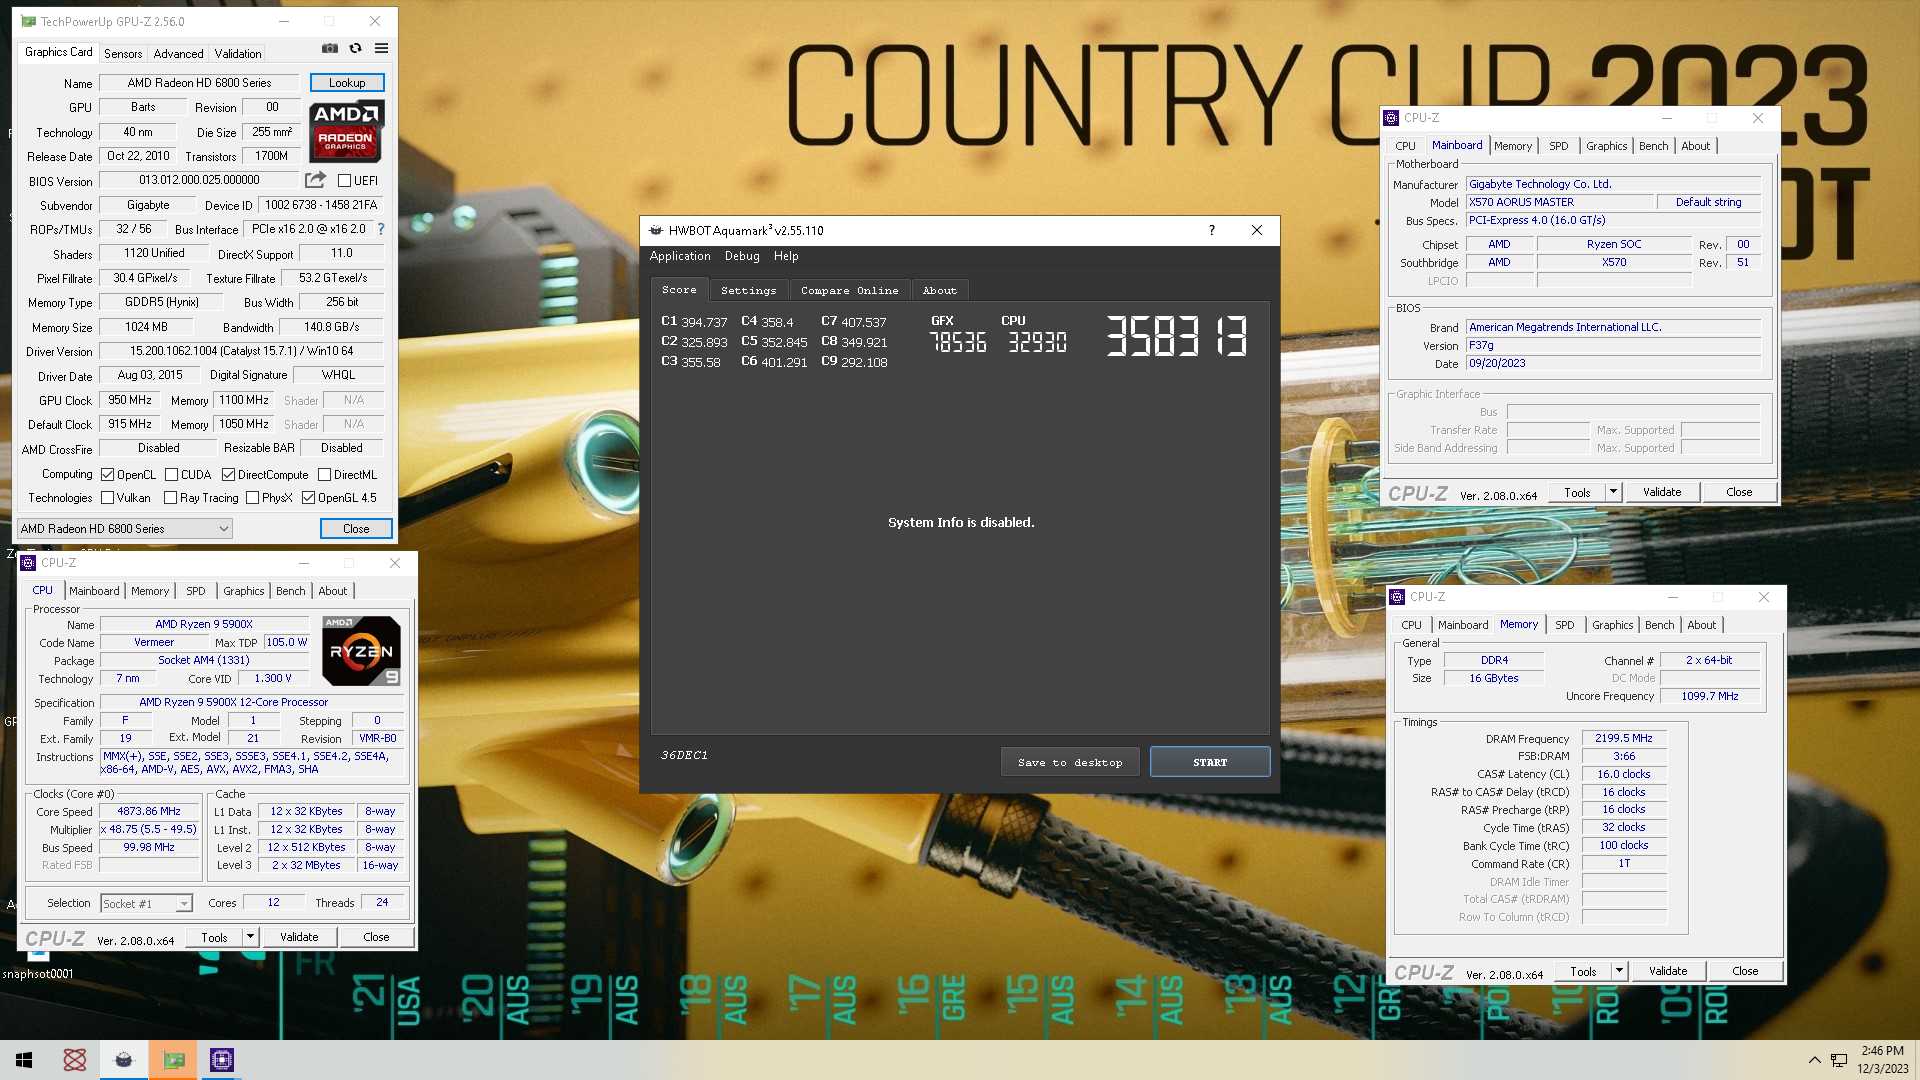Viewport: 1920px width, 1080px height.
Task: Click the taskbar clock showing 2:46 PM
Action: click(1883, 1060)
